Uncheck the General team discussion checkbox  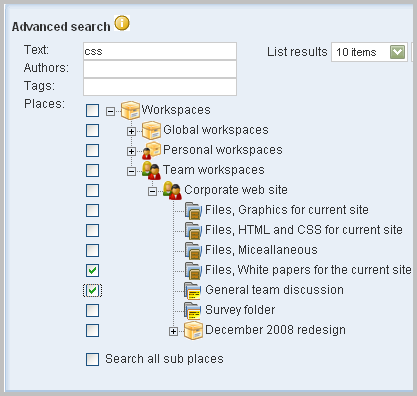pyautogui.click(x=92, y=290)
